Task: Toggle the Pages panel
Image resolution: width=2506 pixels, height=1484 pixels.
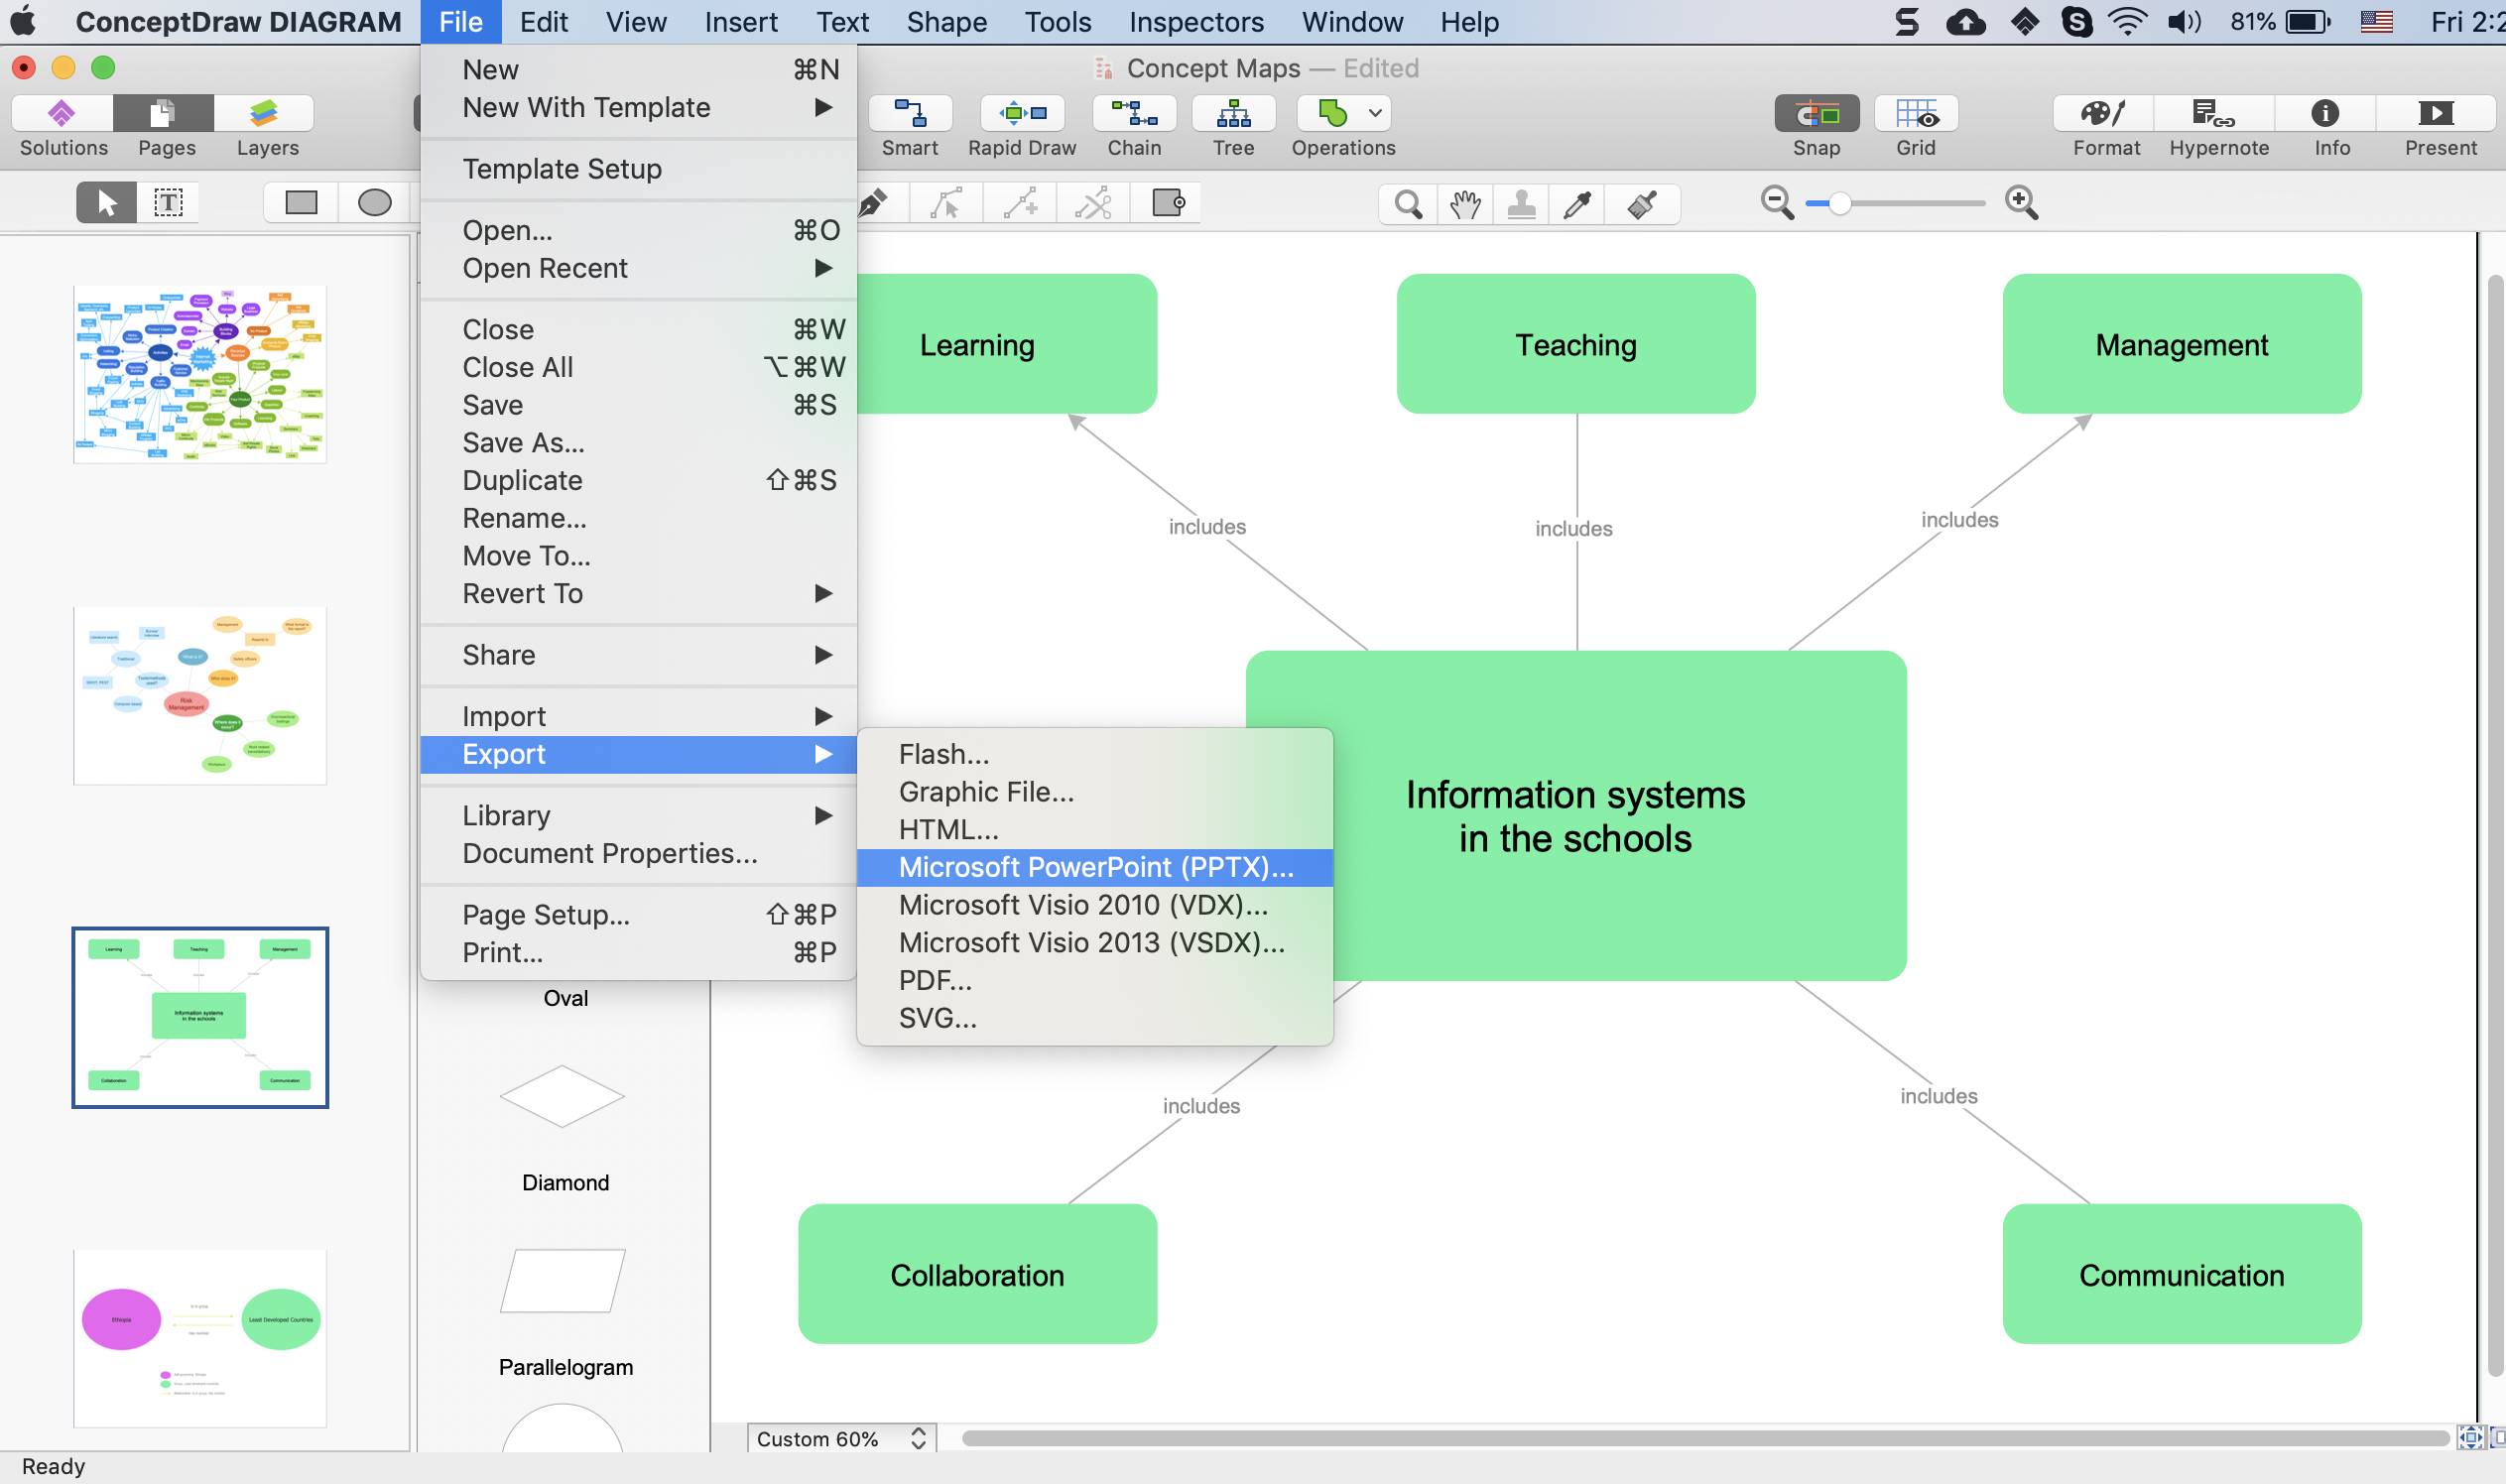Action: tap(165, 115)
